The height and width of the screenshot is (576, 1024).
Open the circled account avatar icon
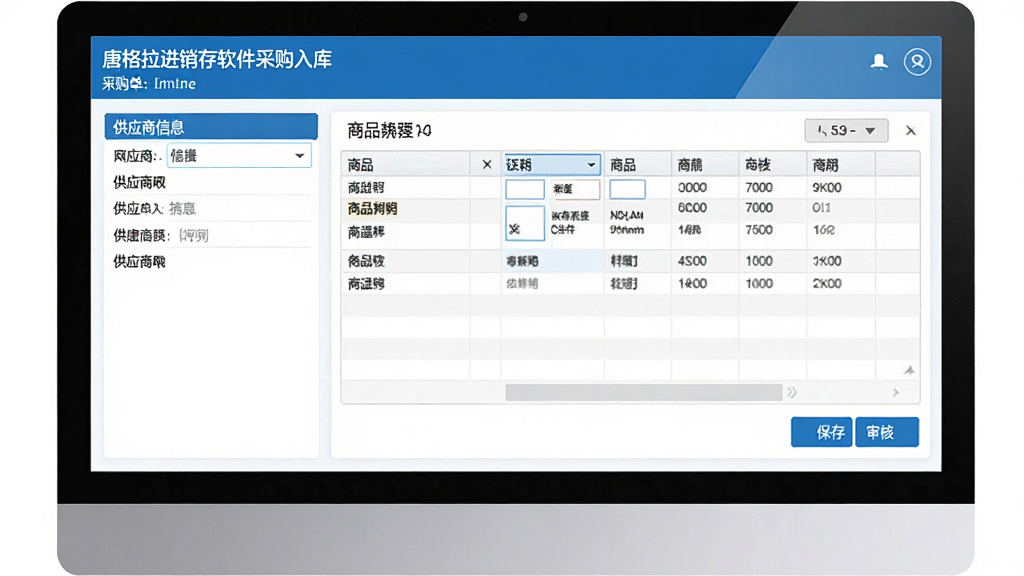[917, 61]
